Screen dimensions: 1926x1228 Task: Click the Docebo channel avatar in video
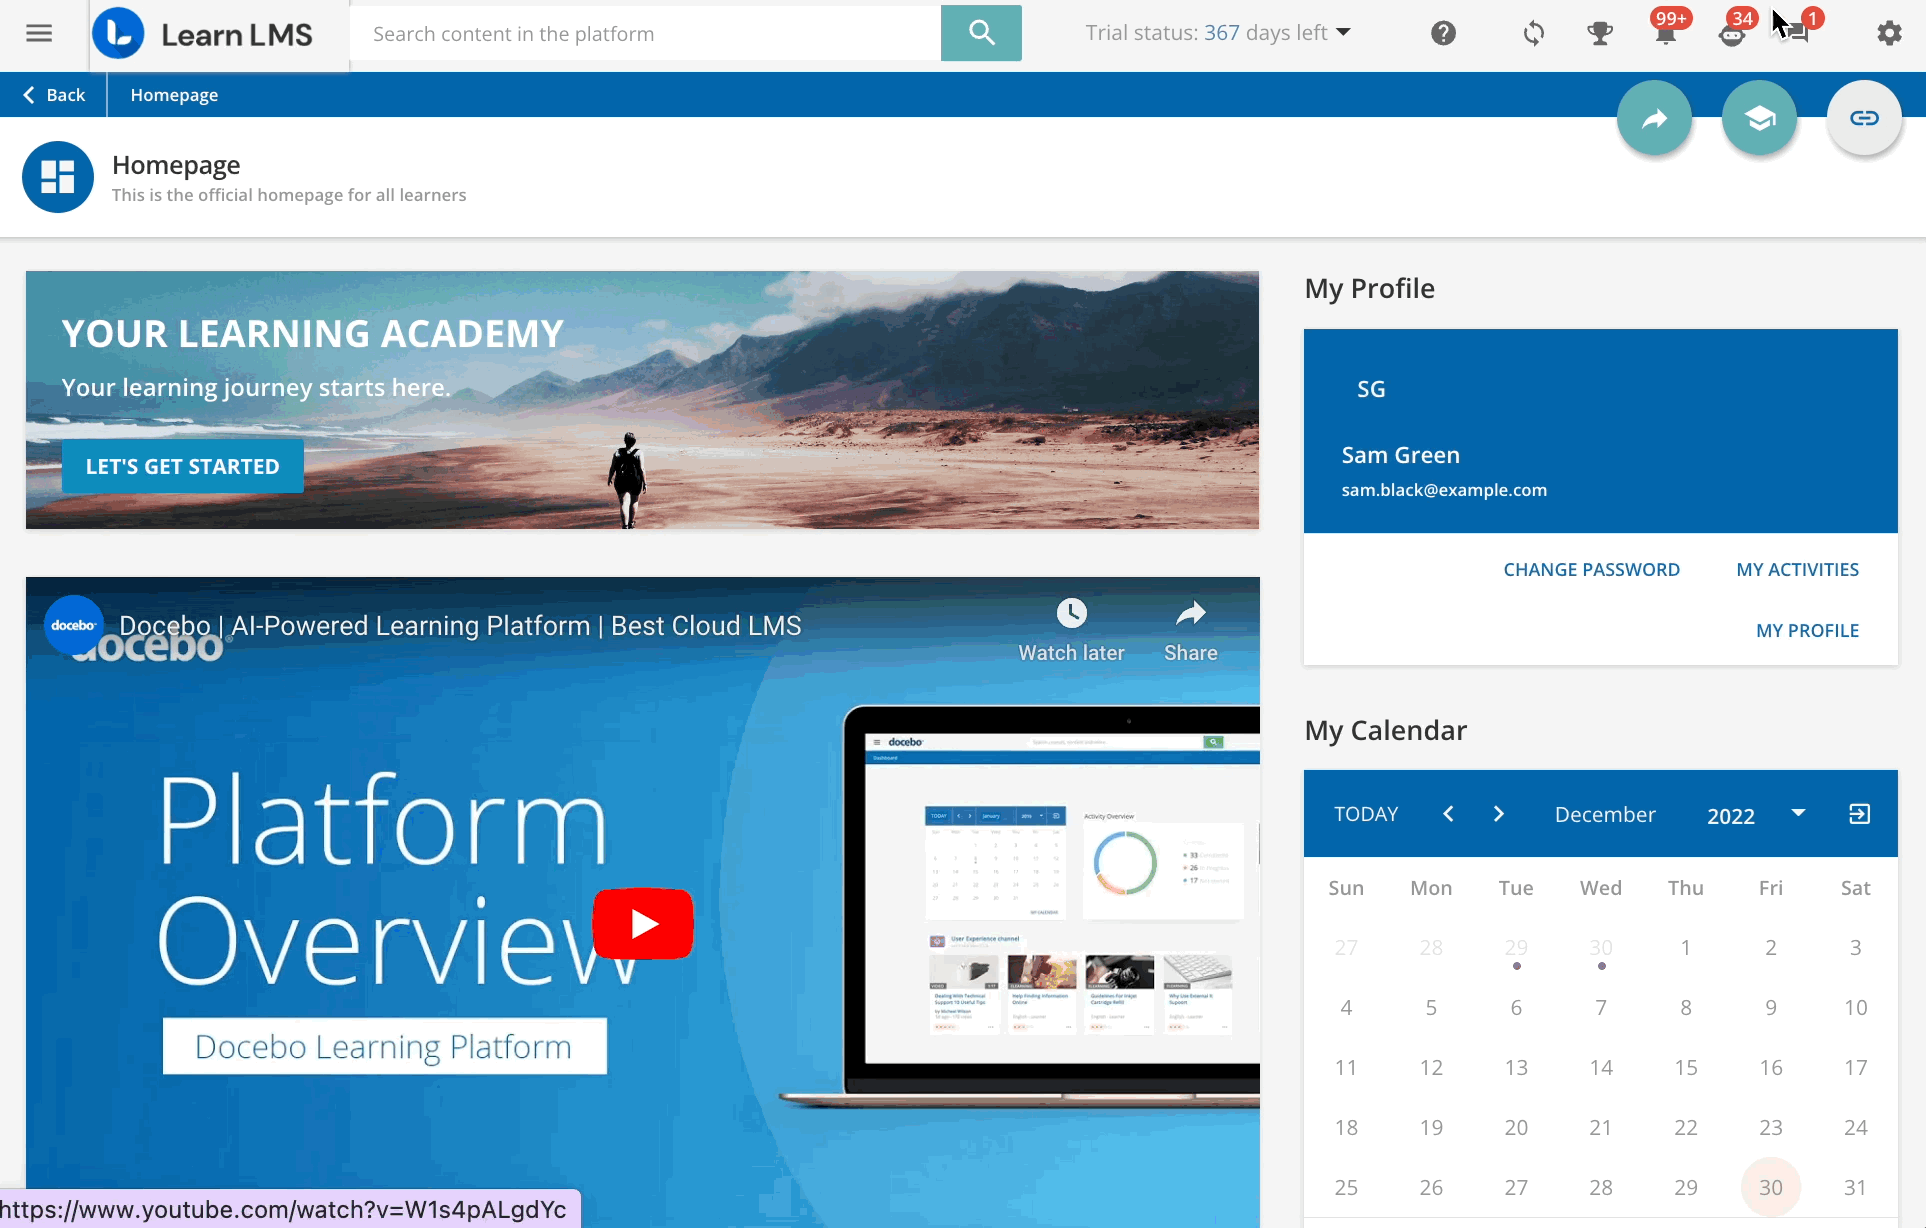[x=74, y=626]
